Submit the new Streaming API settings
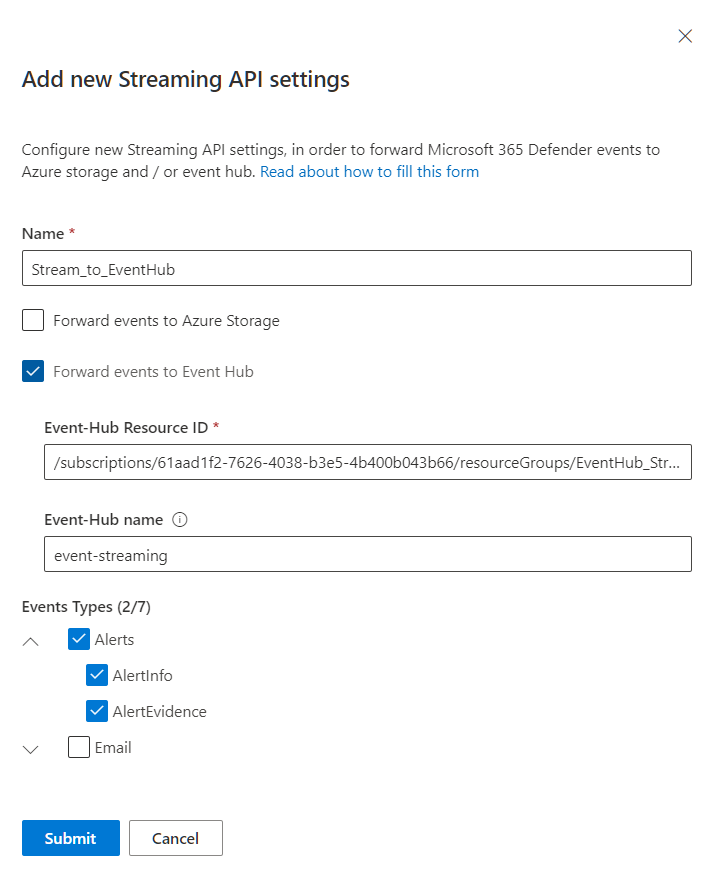This screenshot has height=872, width=717. point(70,838)
